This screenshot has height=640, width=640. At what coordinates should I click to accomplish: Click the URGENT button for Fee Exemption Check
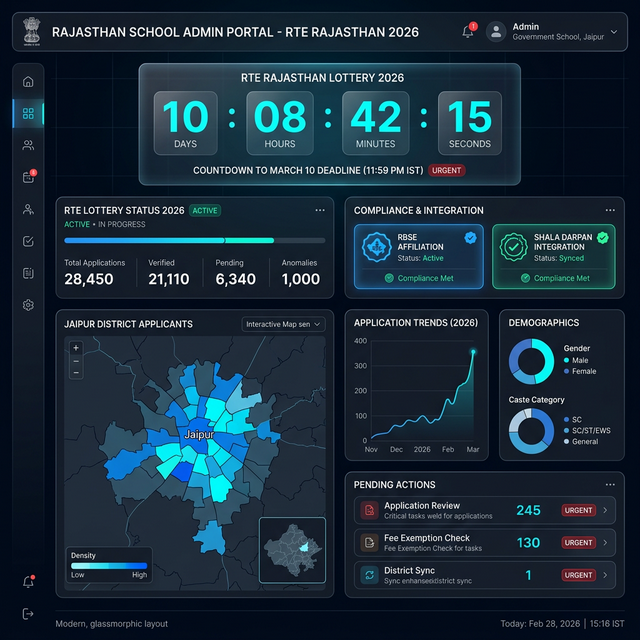tap(579, 542)
